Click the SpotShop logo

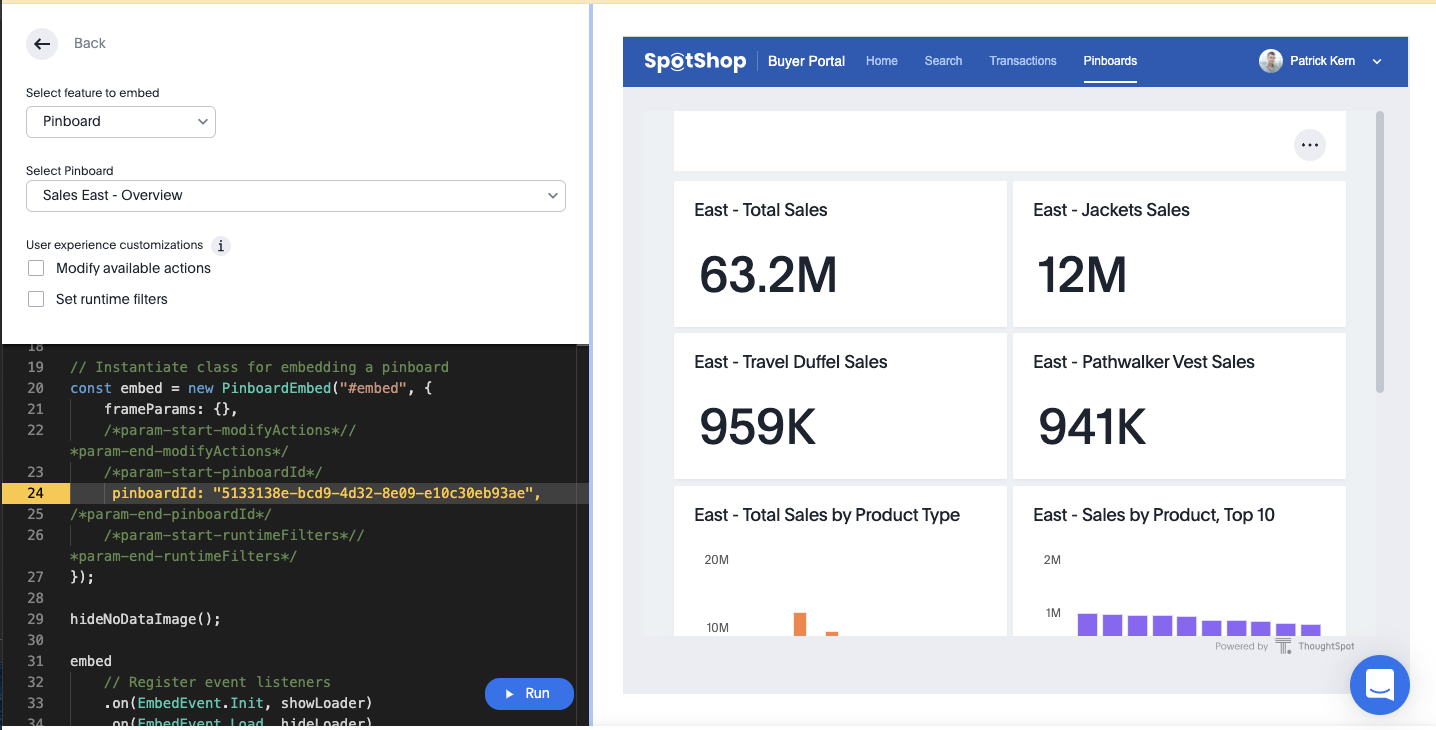click(695, 61)
